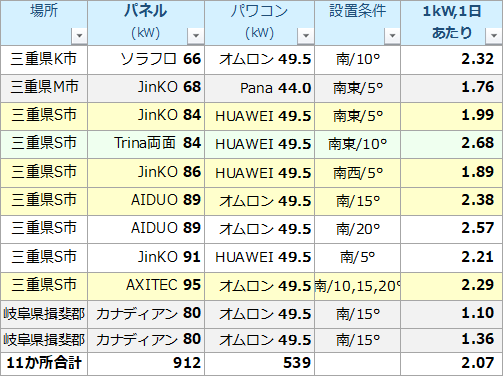Click the AXITEC 95 panel cell
Image resolution: width=504 pixels, height=377 pixels.
click(146, 286)
